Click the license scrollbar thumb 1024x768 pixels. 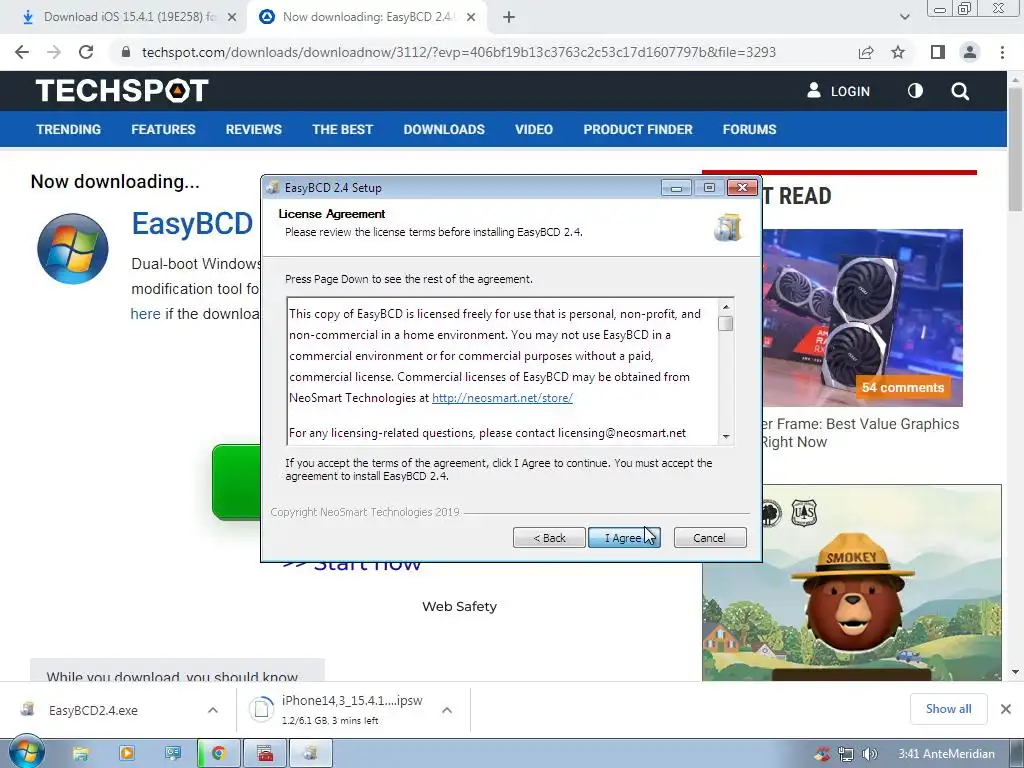click(x=726, y=323)
